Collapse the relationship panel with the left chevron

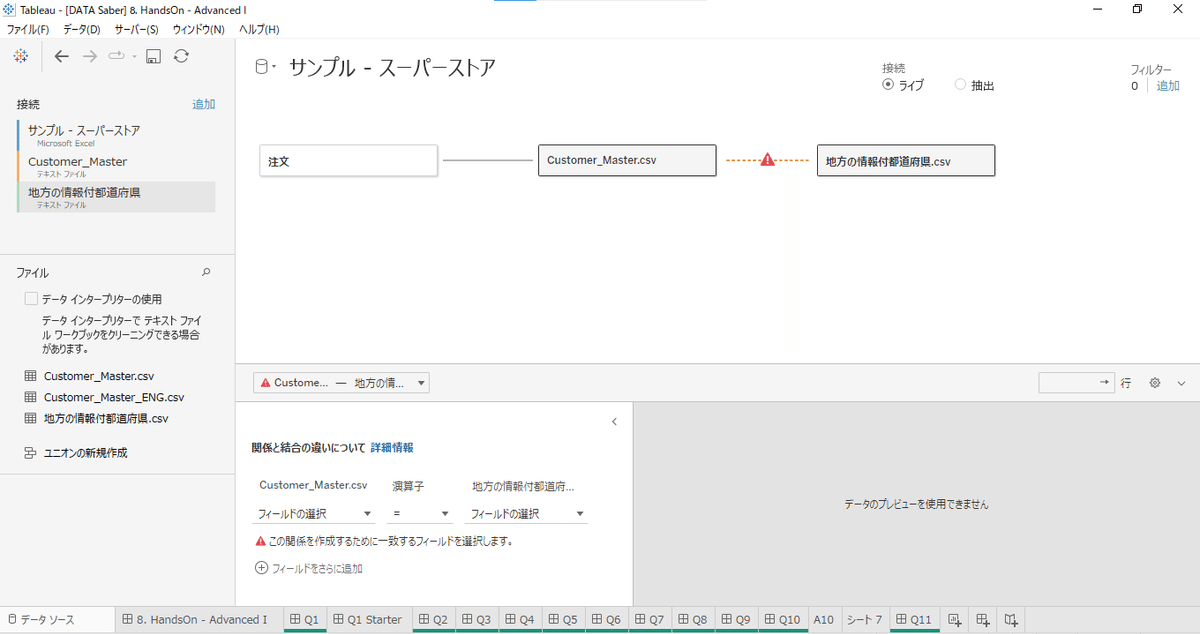(615, 422)
